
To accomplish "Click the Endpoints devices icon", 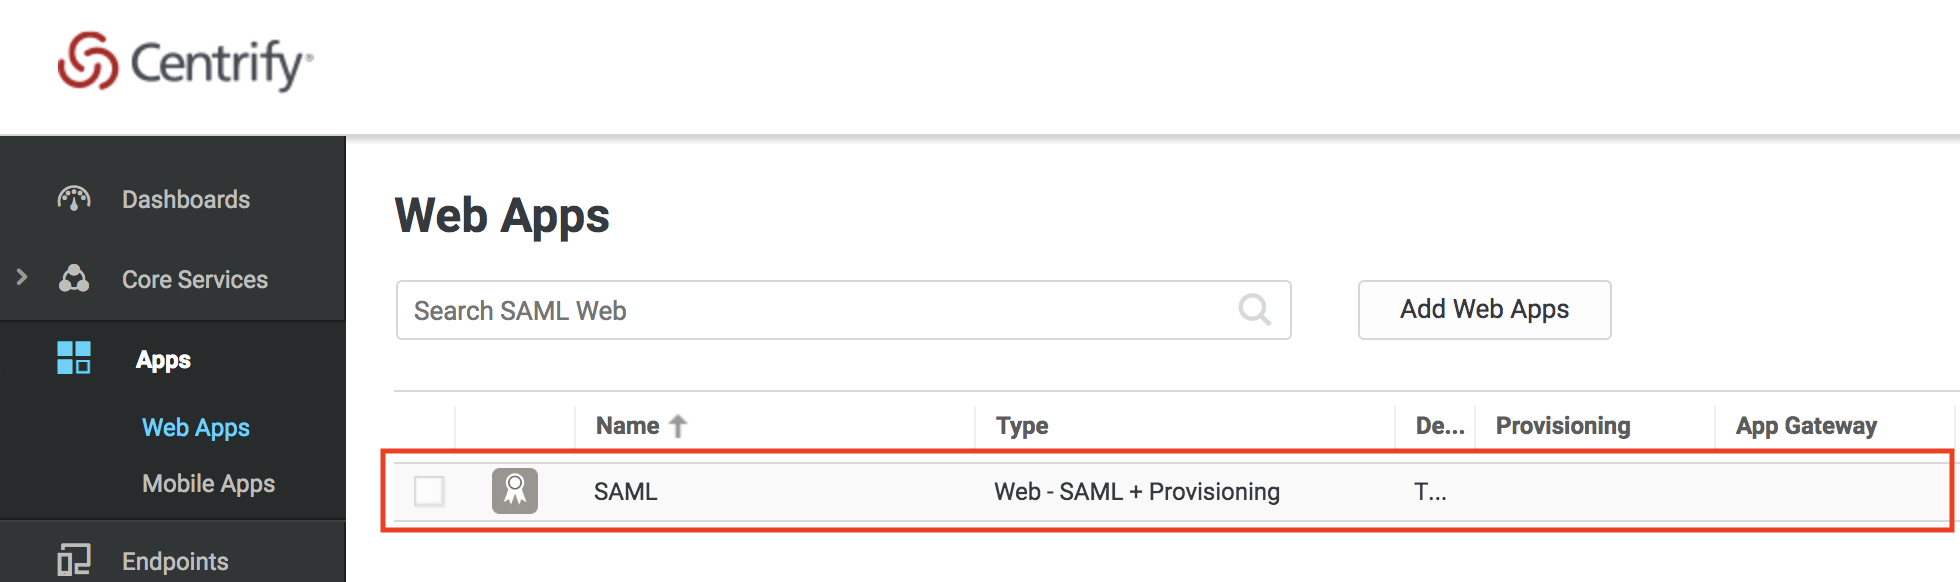I will (x=74, y=560).
